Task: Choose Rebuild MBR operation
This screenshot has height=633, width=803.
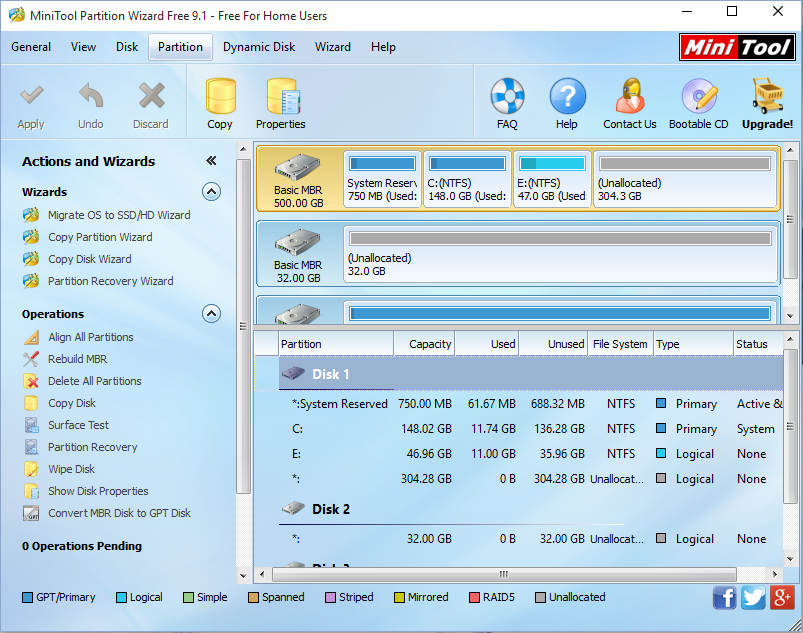Action: [x=77, y=359]
